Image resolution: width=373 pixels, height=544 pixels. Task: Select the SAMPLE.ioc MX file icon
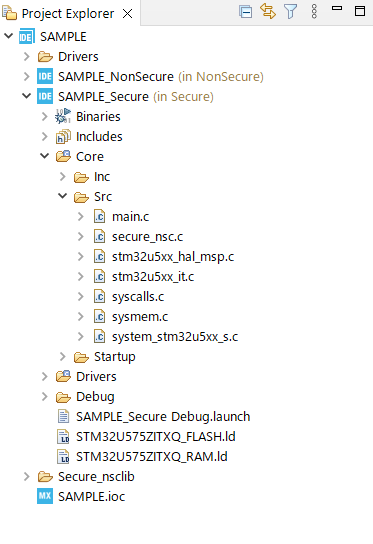[45, 496]
